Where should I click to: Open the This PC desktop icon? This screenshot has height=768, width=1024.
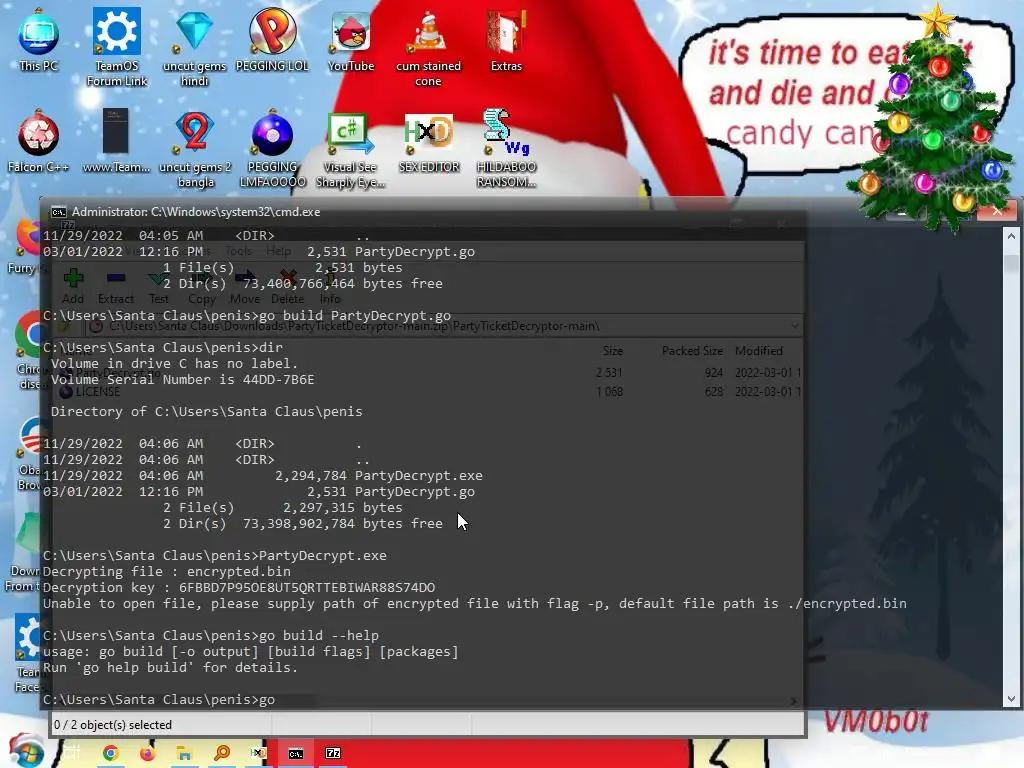click(x=39, y=39)
